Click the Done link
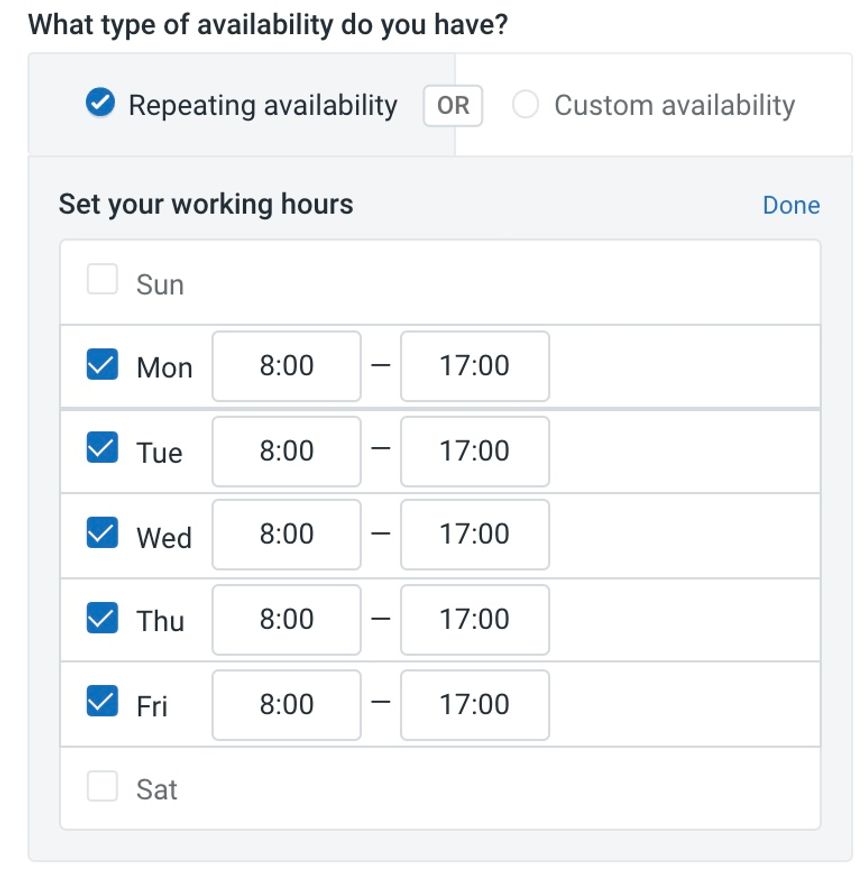This screenshot has width=864, height=882. 791,205
